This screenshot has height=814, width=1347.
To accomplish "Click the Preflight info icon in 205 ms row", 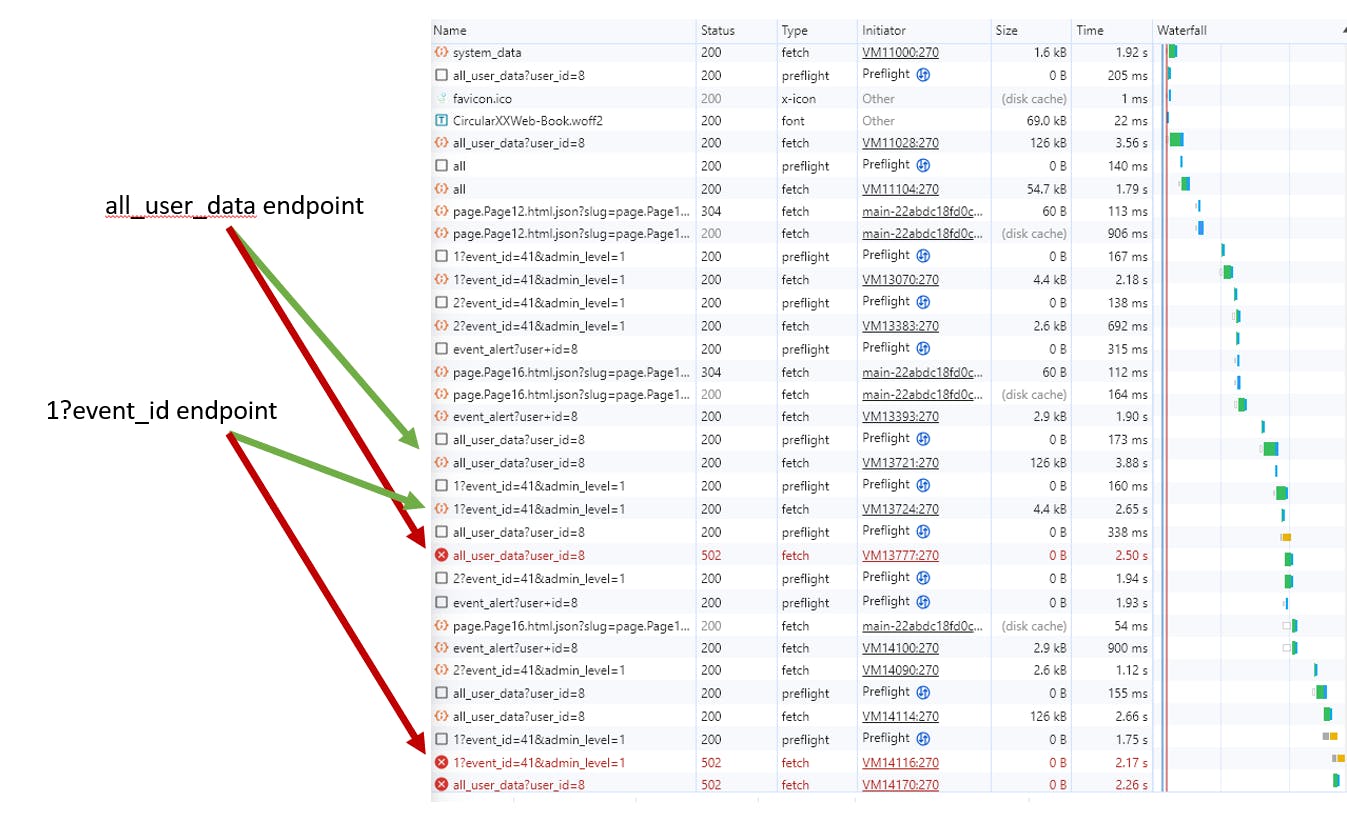I will 924,75.
